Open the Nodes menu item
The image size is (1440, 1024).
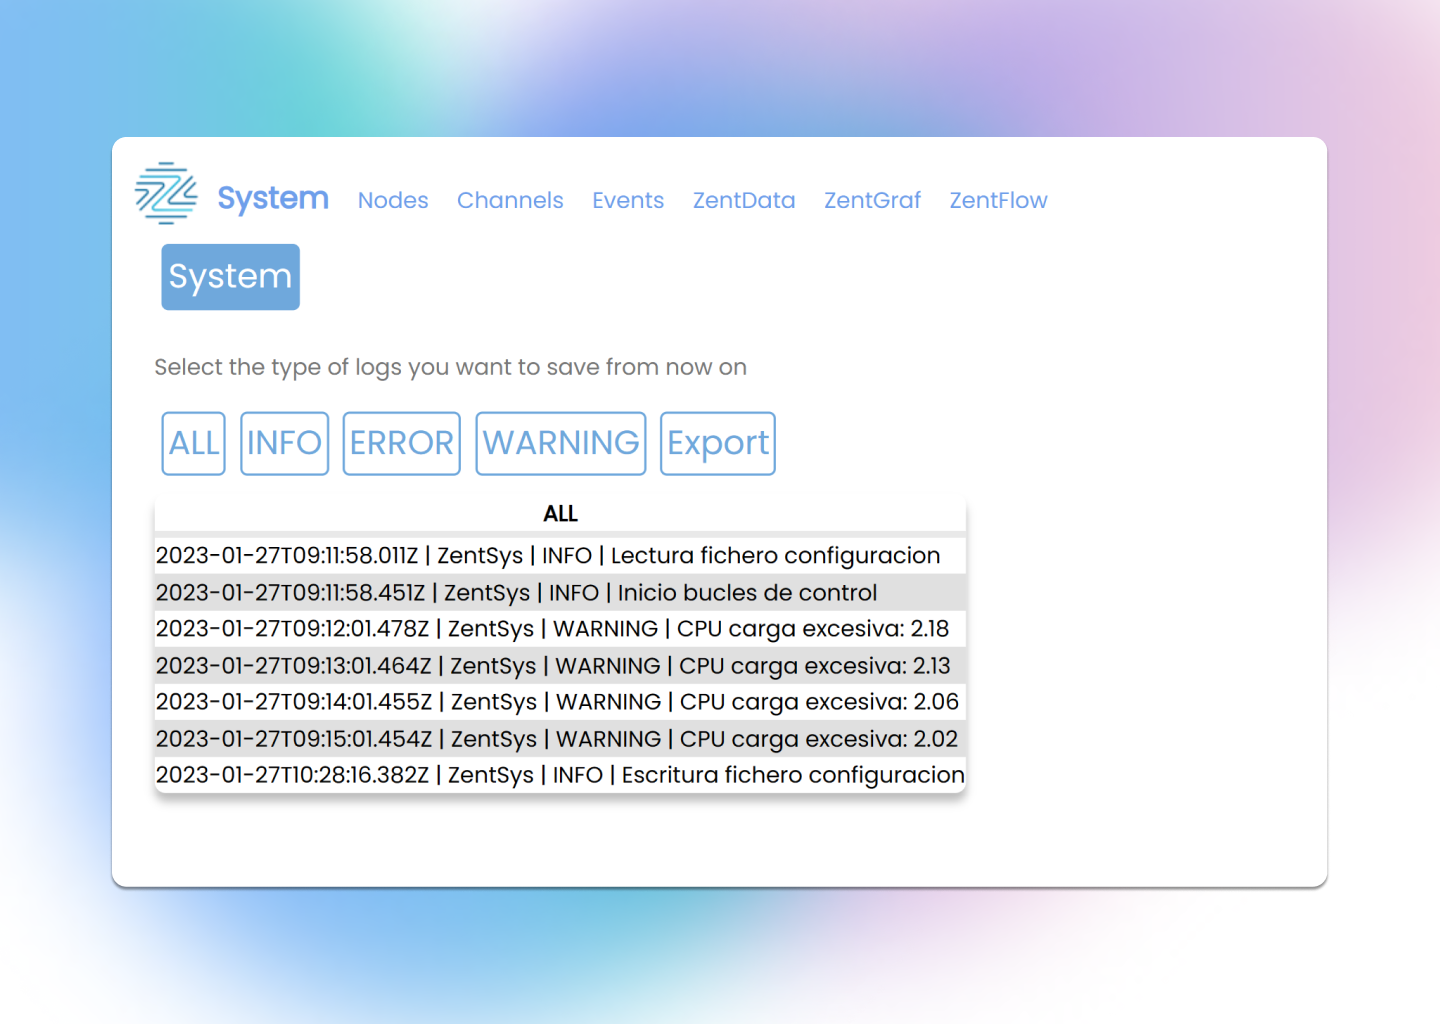(393, 200)
